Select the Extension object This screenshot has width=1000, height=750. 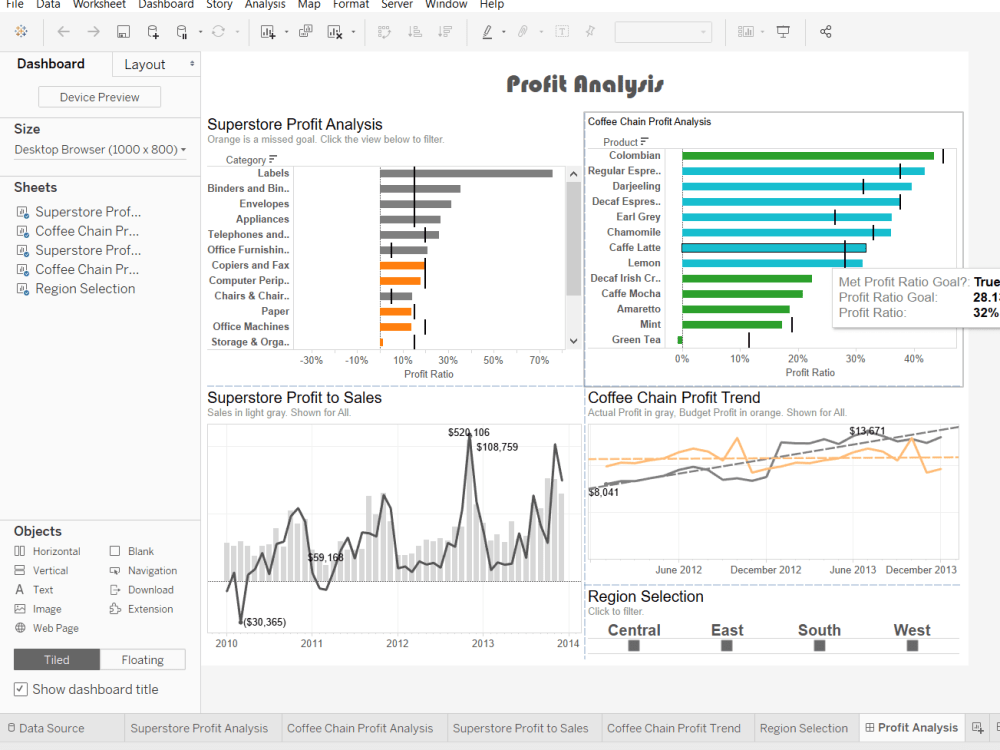142,608
